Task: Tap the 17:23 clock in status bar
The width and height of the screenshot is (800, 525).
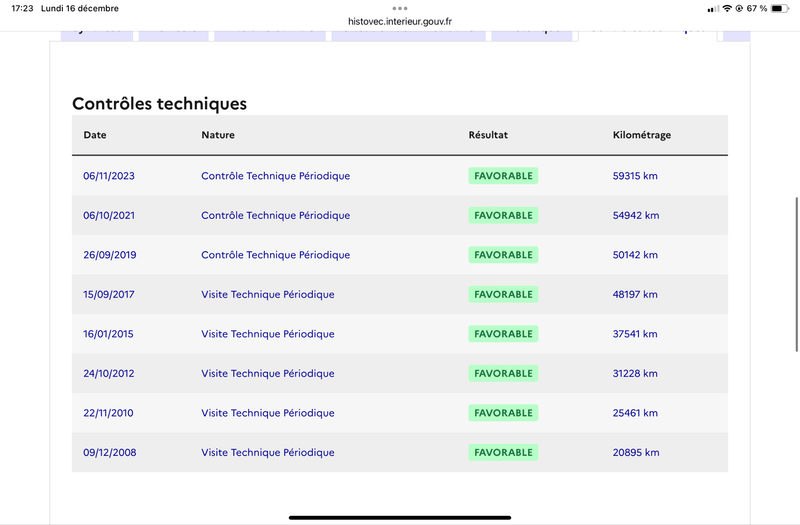Action: point(22,9)
